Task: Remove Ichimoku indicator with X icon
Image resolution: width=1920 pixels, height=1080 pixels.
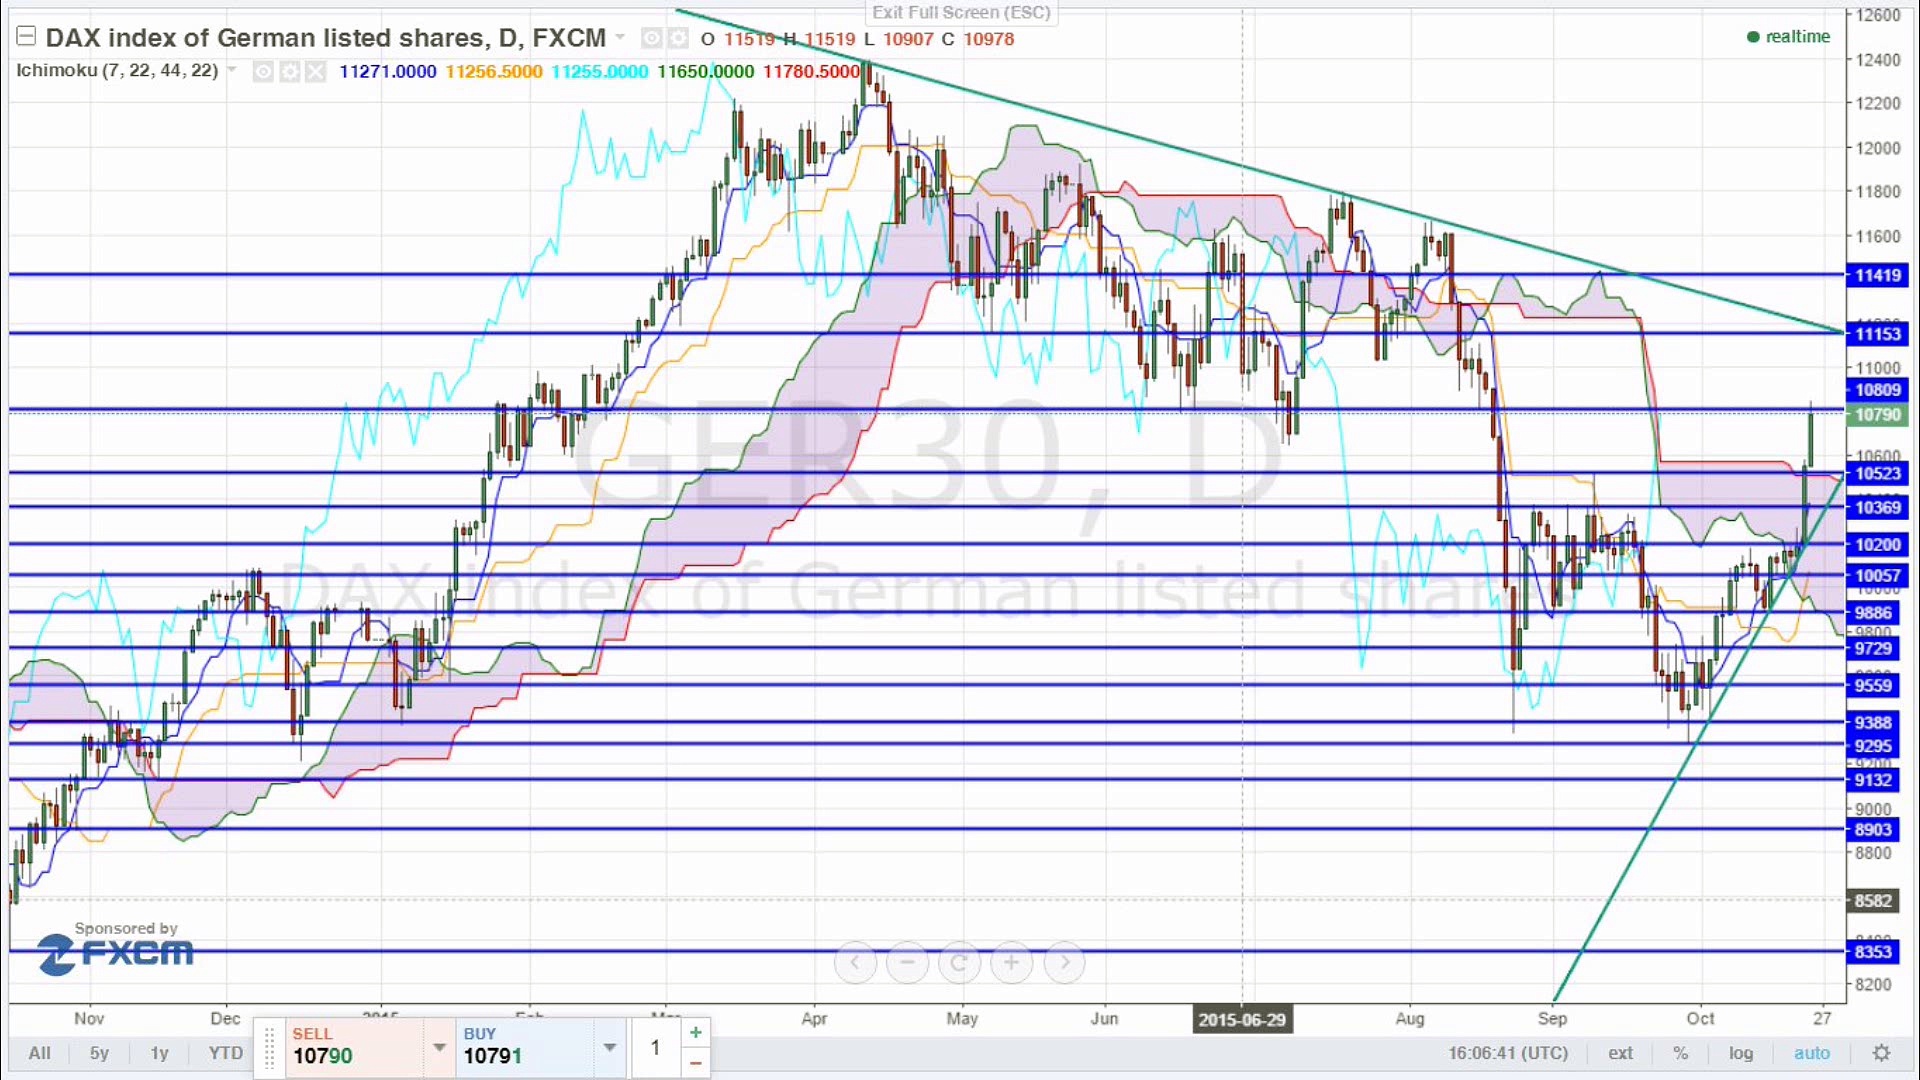Action: [315, 71]
